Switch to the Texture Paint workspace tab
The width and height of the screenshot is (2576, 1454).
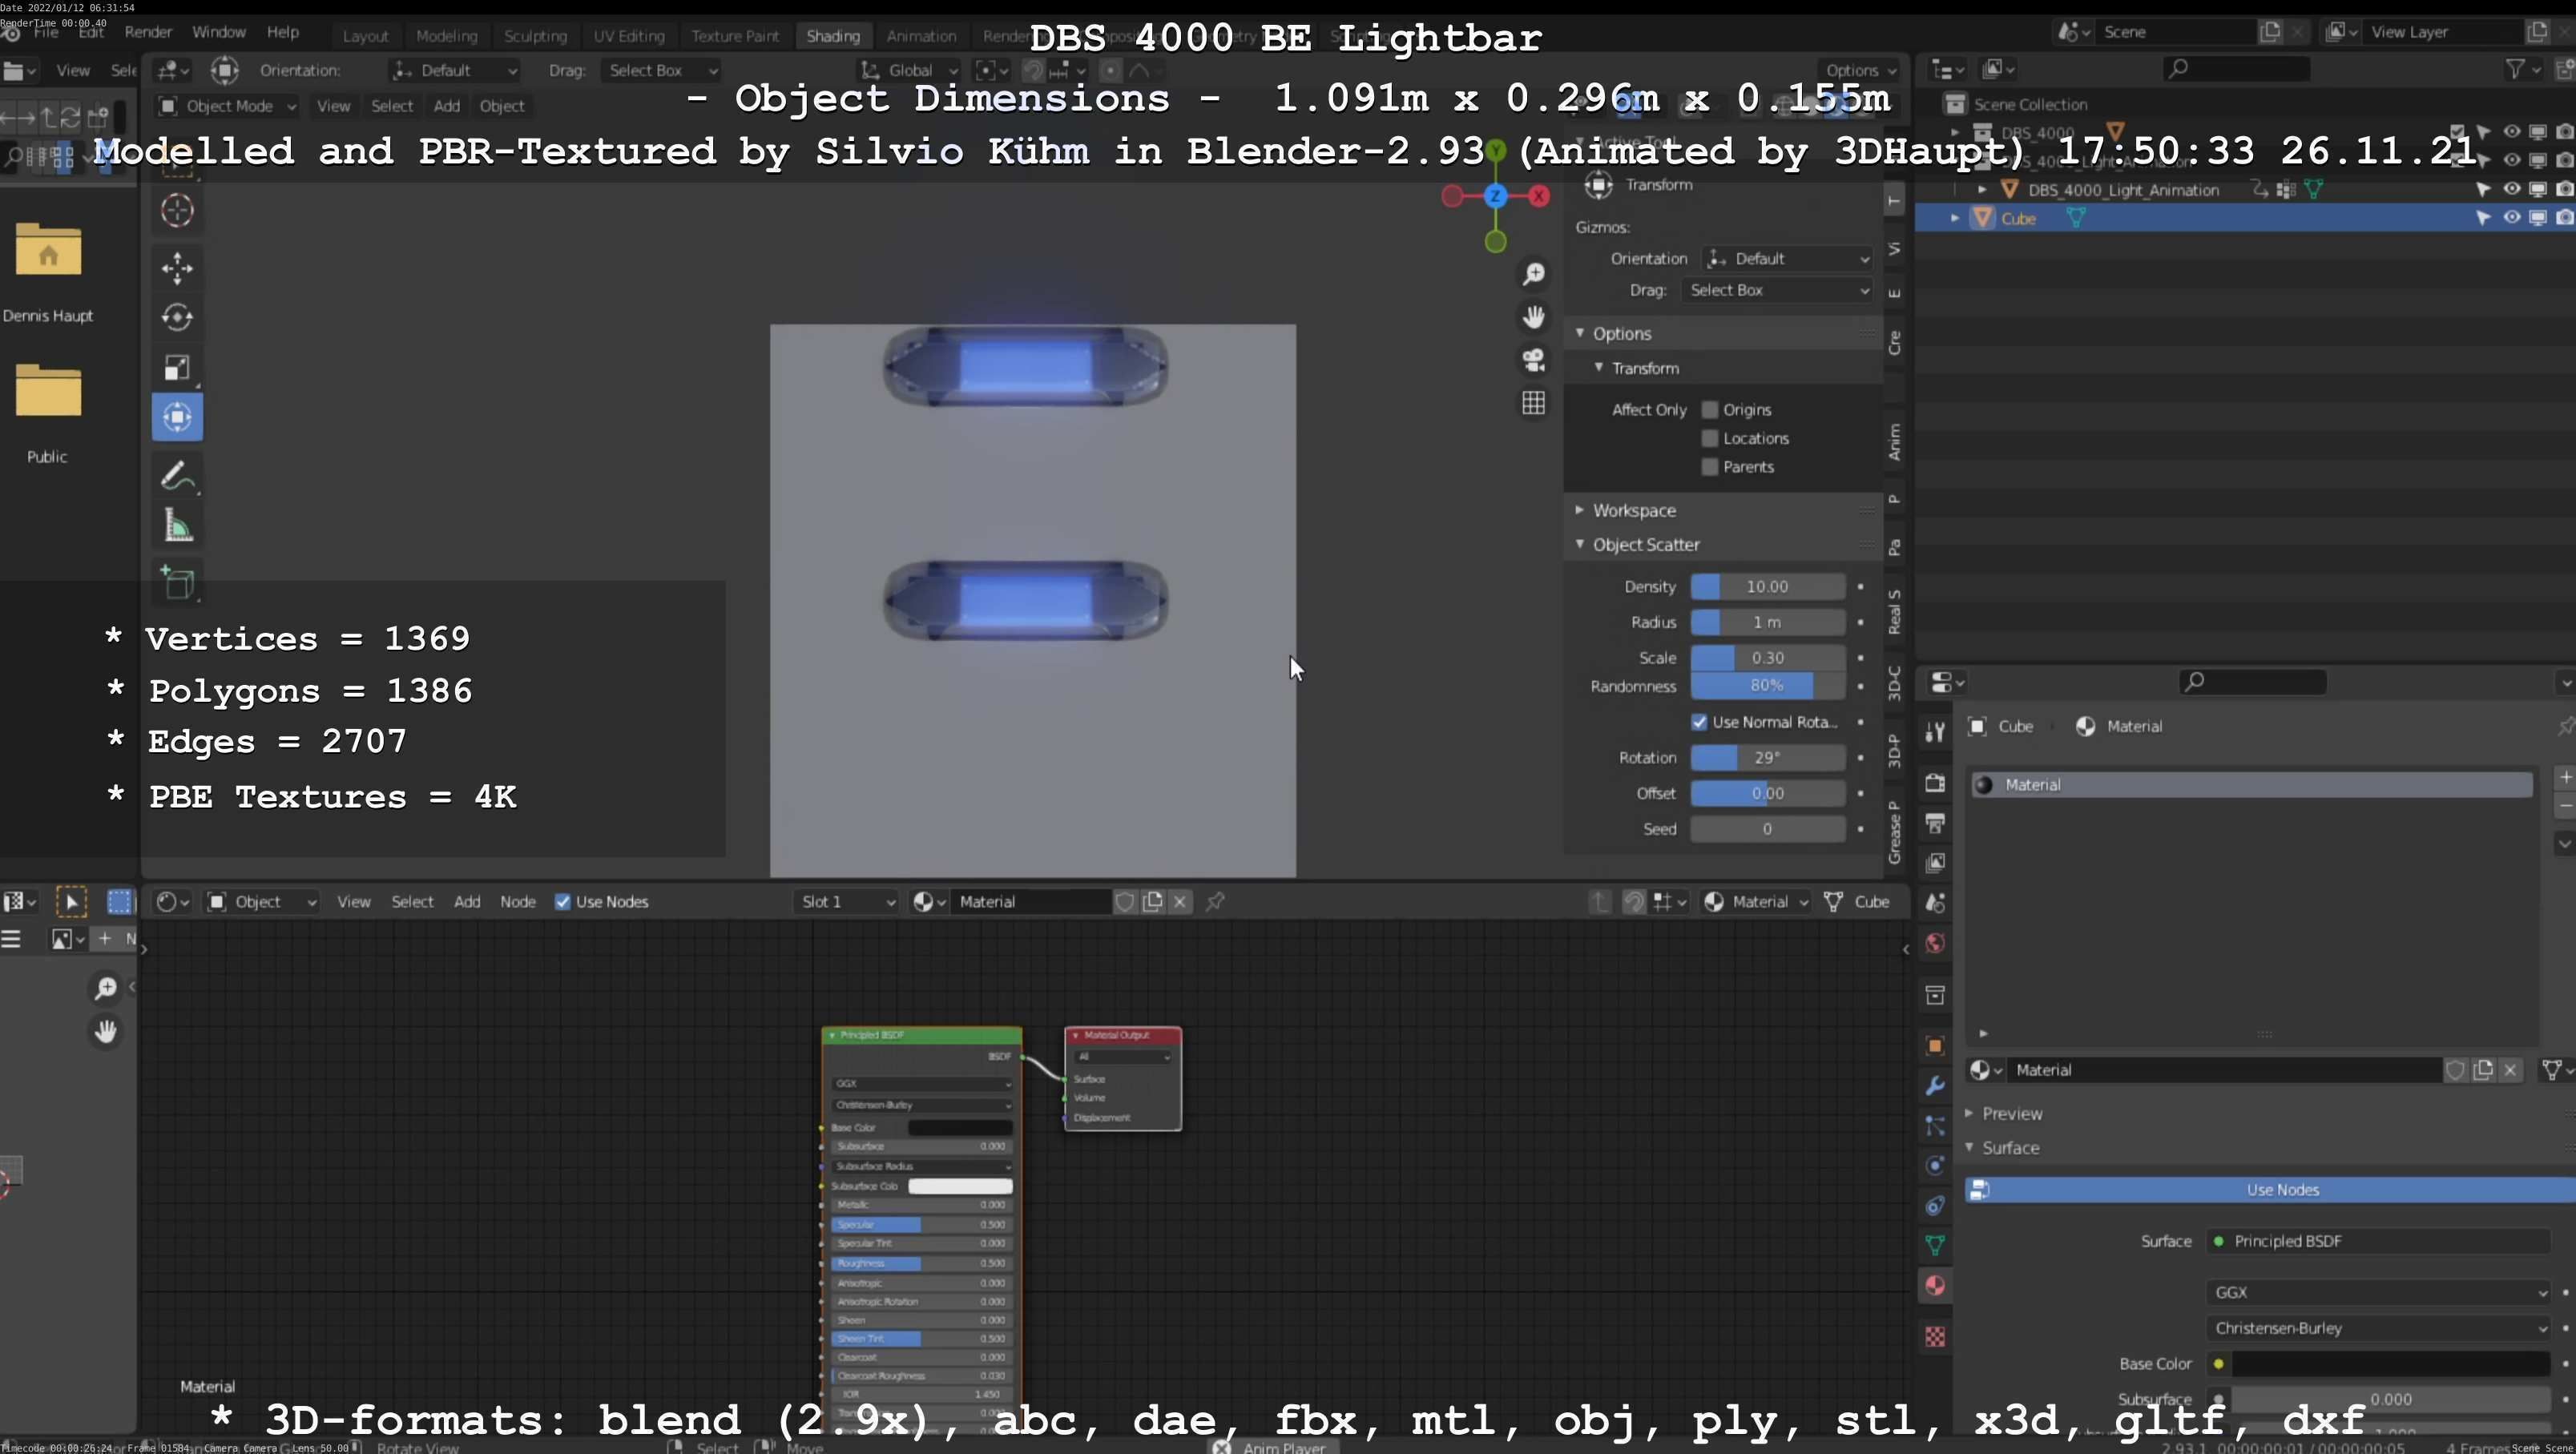(x=735, y=36)
